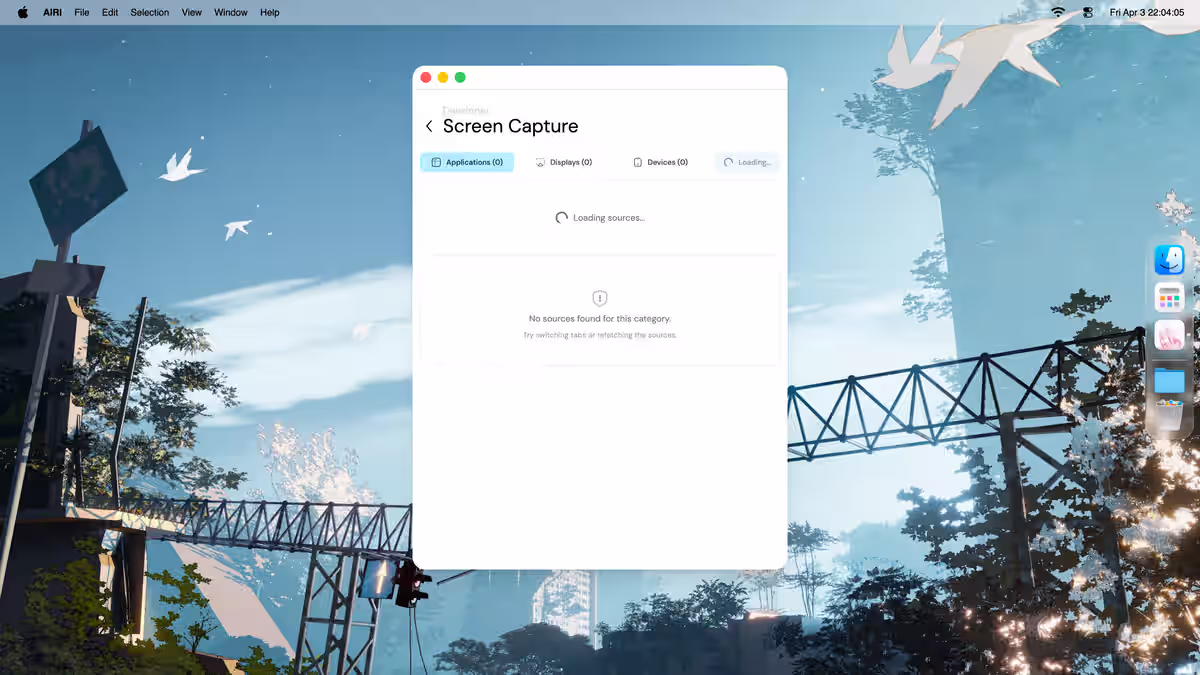Close the Screen Capture window
This screenshot has height=675, width=1200.
coord(426,78)
